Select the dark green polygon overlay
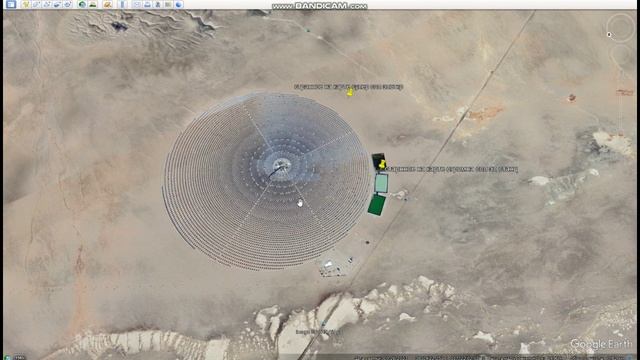The height and width of the screenshot is (360, 640). coord(376,204)
